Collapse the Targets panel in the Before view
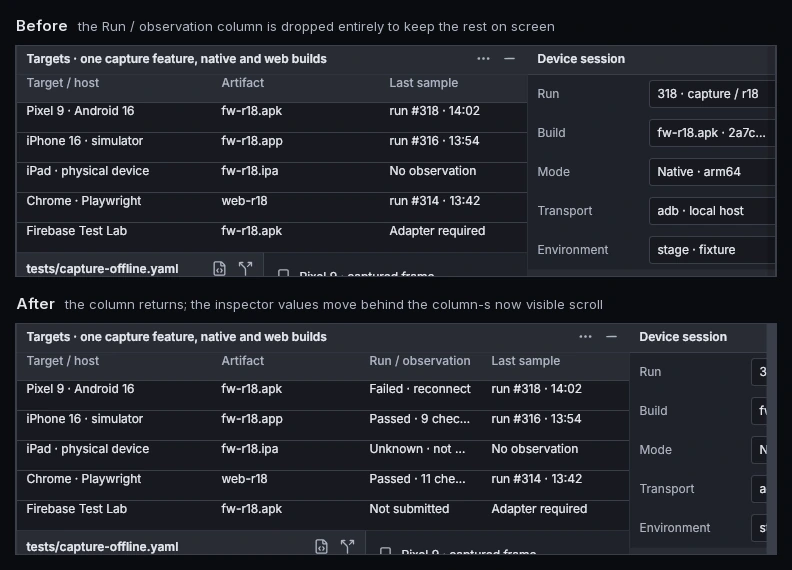The height and width of the screenshot is (570, 792). pyautogui.click(x=509, y=59)
